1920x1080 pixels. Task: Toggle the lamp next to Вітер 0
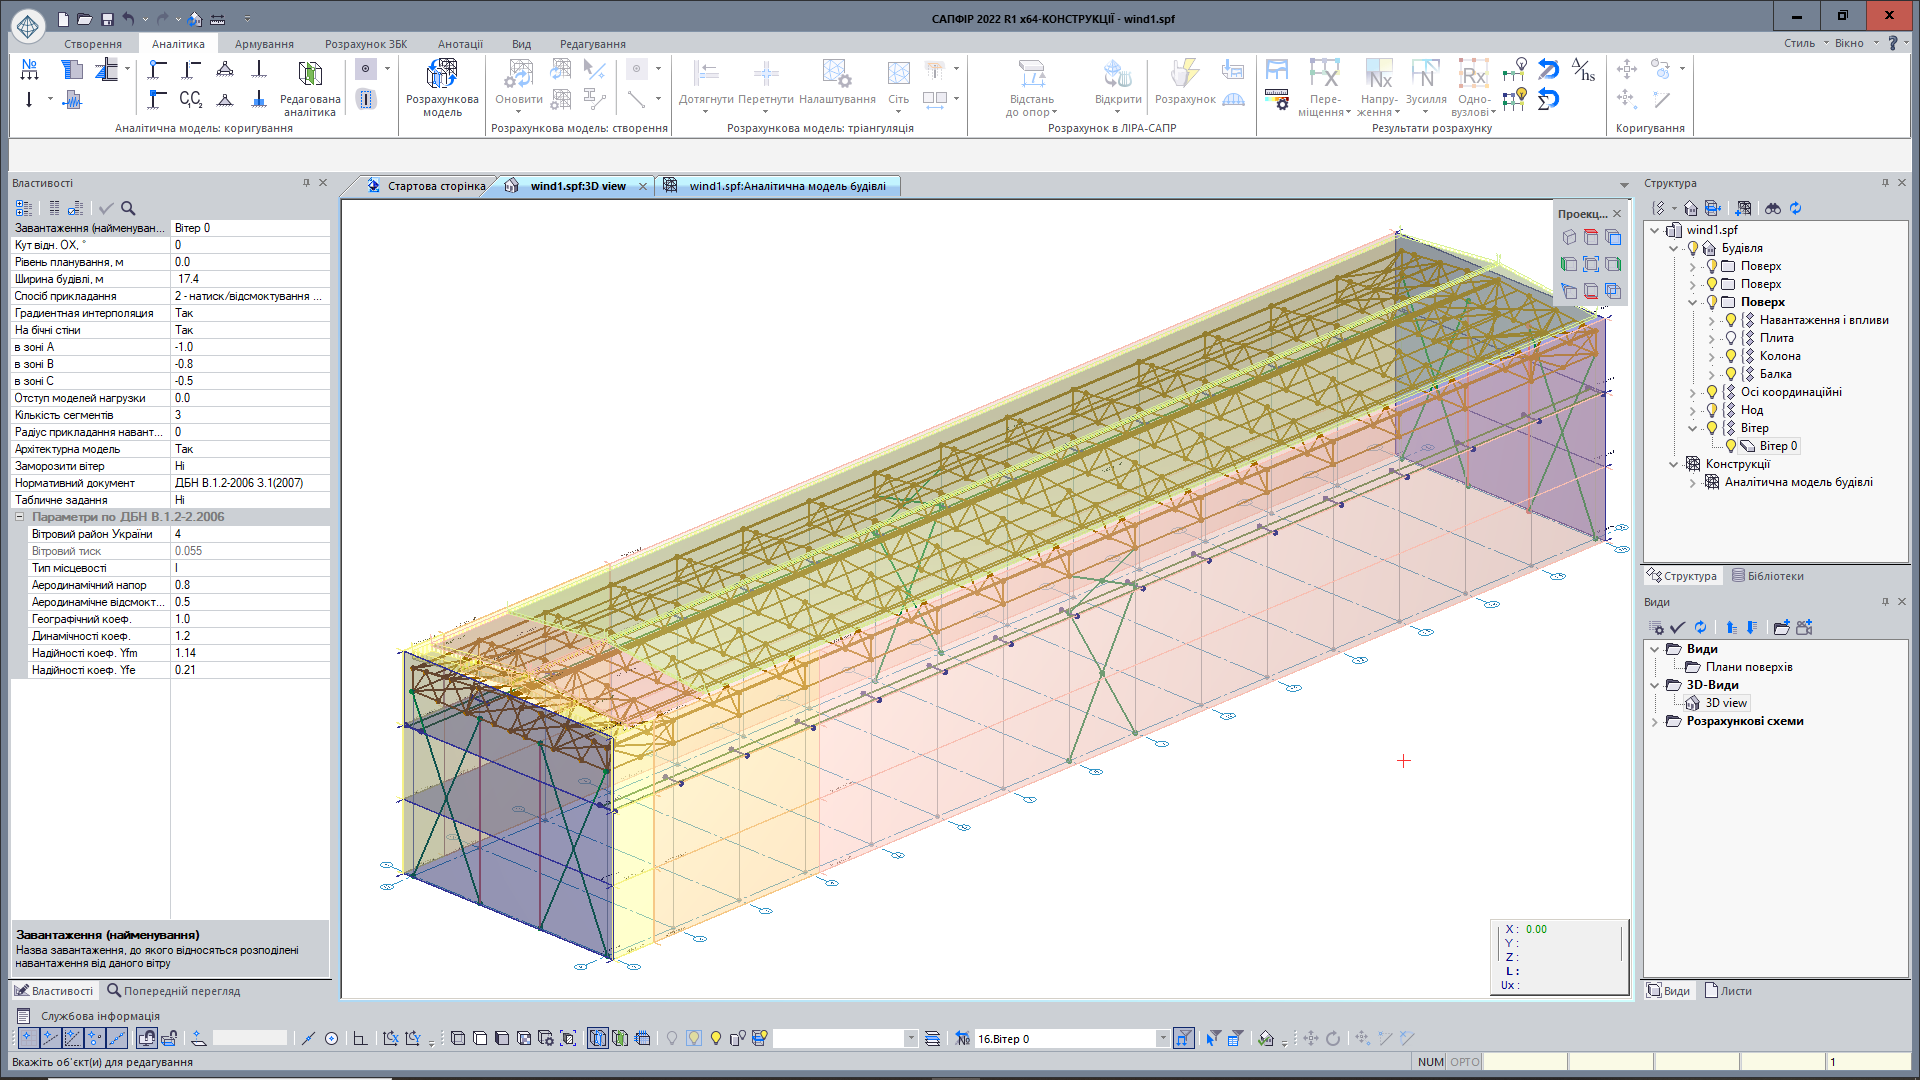pyautogui.click(x=1733, y=446)
